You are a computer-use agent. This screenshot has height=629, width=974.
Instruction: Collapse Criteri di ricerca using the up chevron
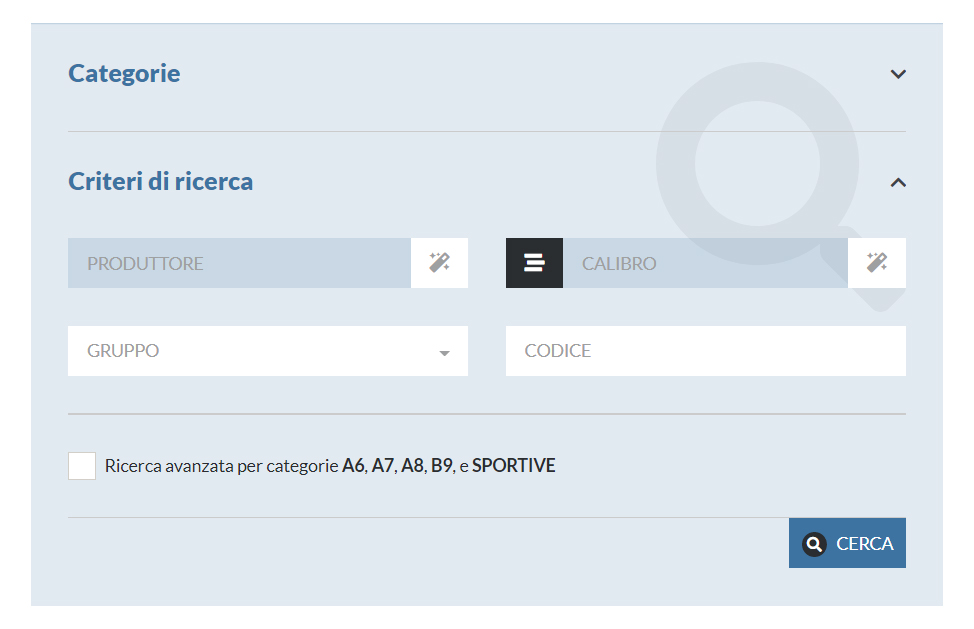click(x=898, y=183)
